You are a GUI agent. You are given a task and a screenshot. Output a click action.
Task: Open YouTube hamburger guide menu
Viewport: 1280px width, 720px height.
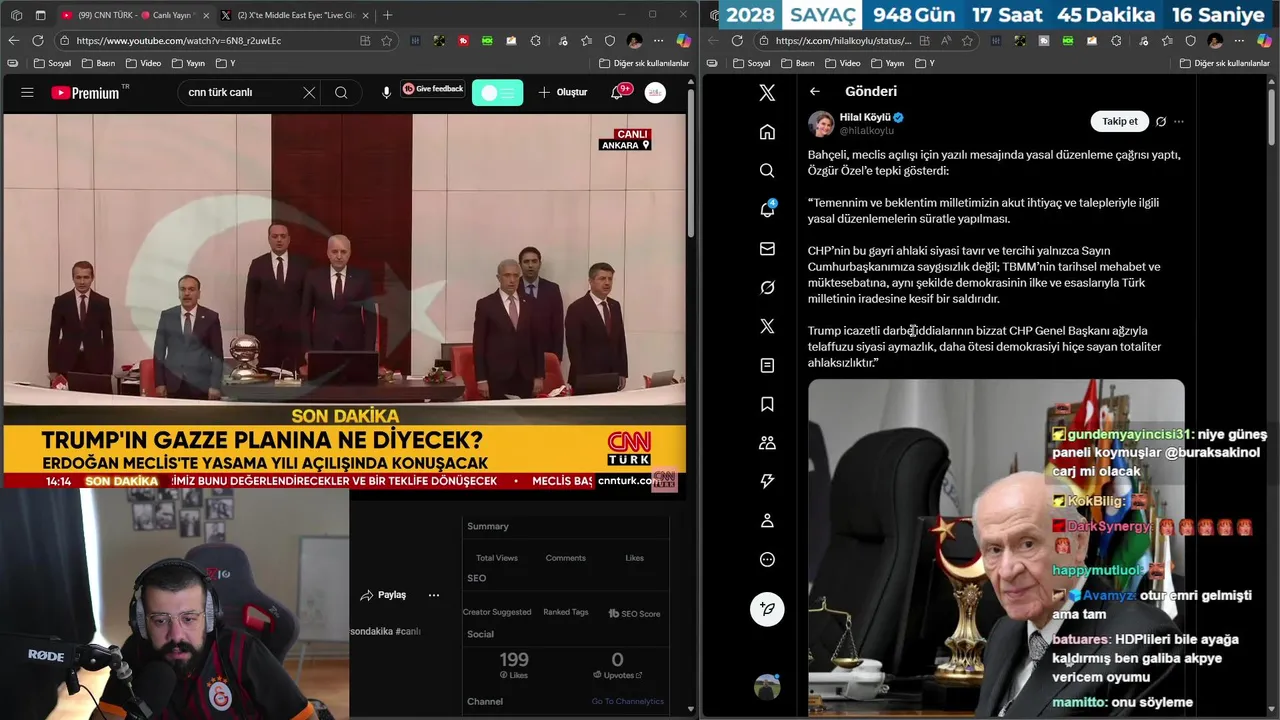click(27, 92)
